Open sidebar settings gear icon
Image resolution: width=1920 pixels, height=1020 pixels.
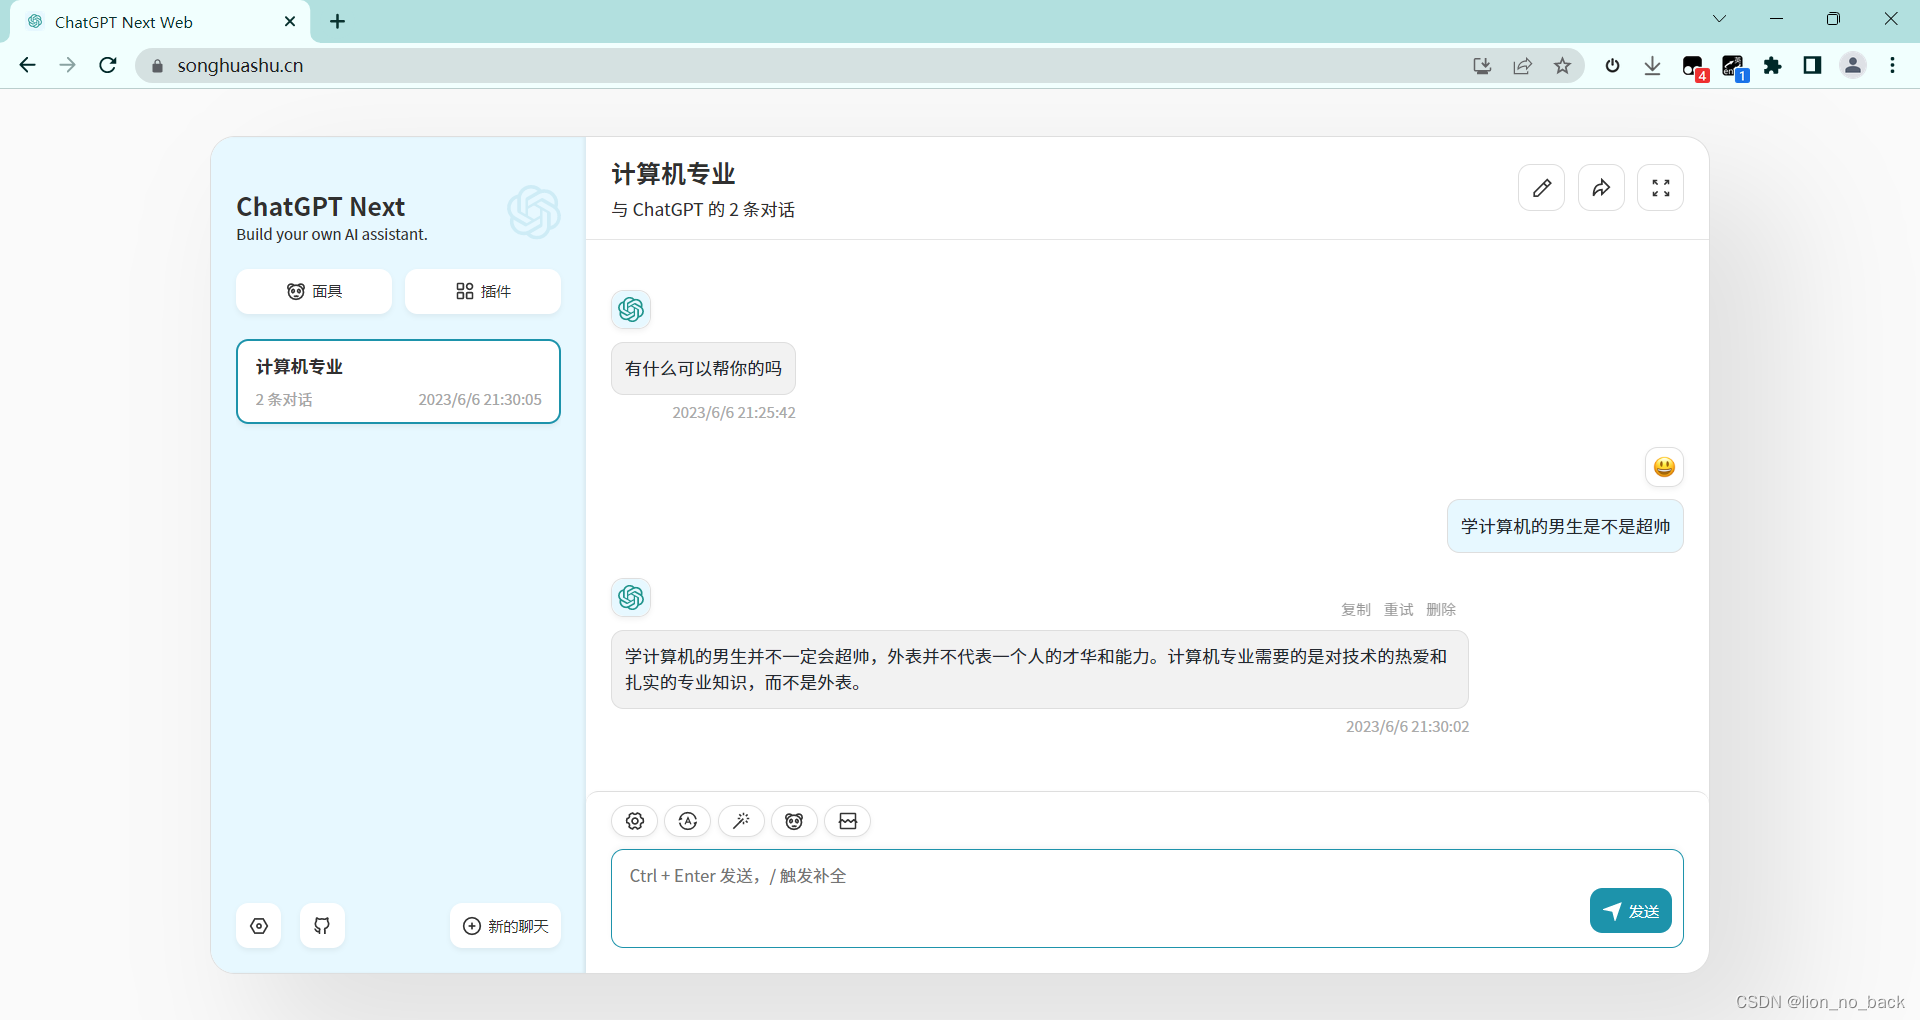tap(259, 926)
